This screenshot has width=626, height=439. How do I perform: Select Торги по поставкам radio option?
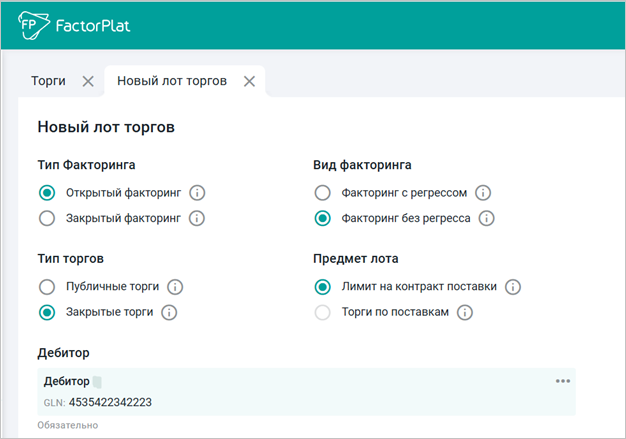pyautogui.click(x=322, y=312)
